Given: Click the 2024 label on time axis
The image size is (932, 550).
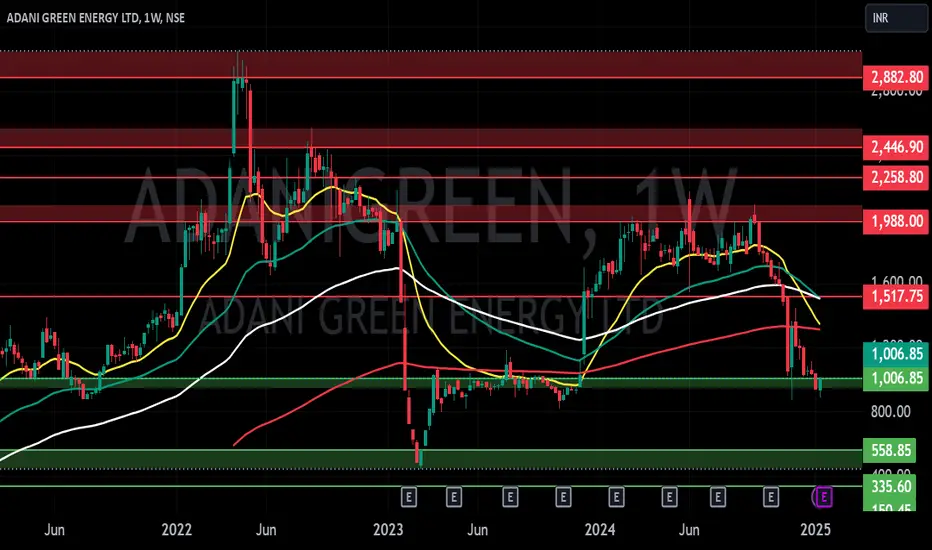Looking at the screenshot, I should pos(600,529).
